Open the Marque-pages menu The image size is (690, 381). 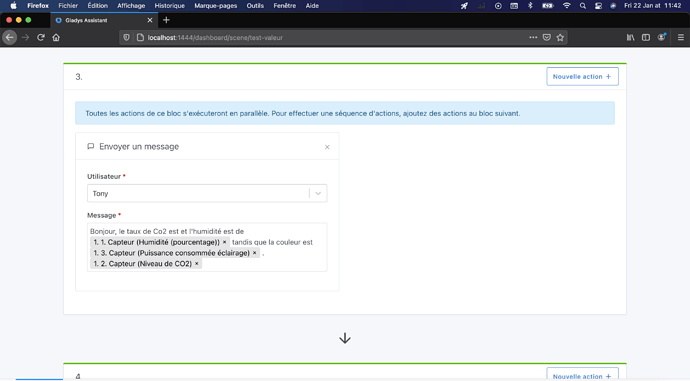pos(216,6)
